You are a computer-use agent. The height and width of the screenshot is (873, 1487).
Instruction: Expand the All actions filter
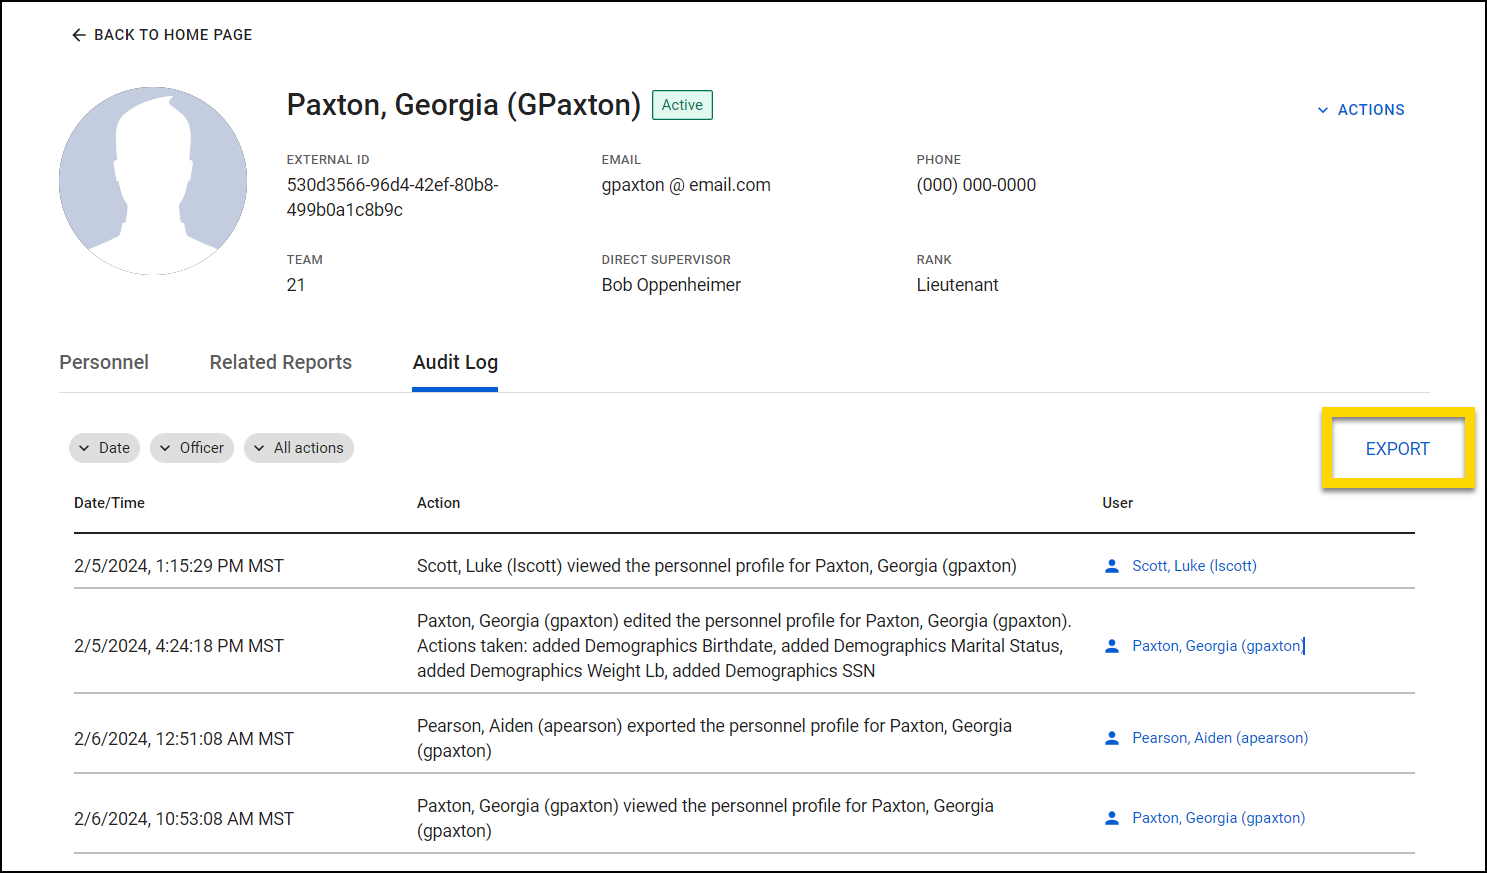point(298,448)
